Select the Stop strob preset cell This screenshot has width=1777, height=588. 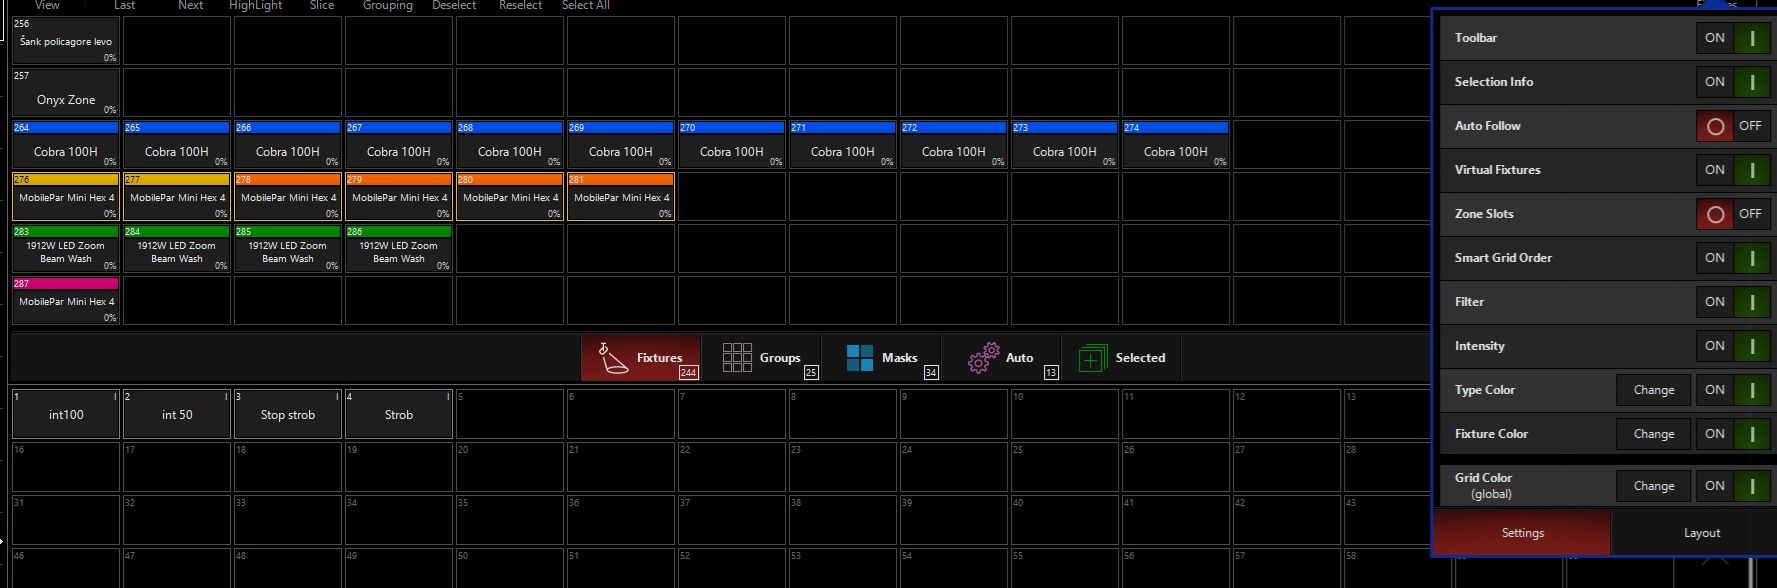click(x=288, y=414)
